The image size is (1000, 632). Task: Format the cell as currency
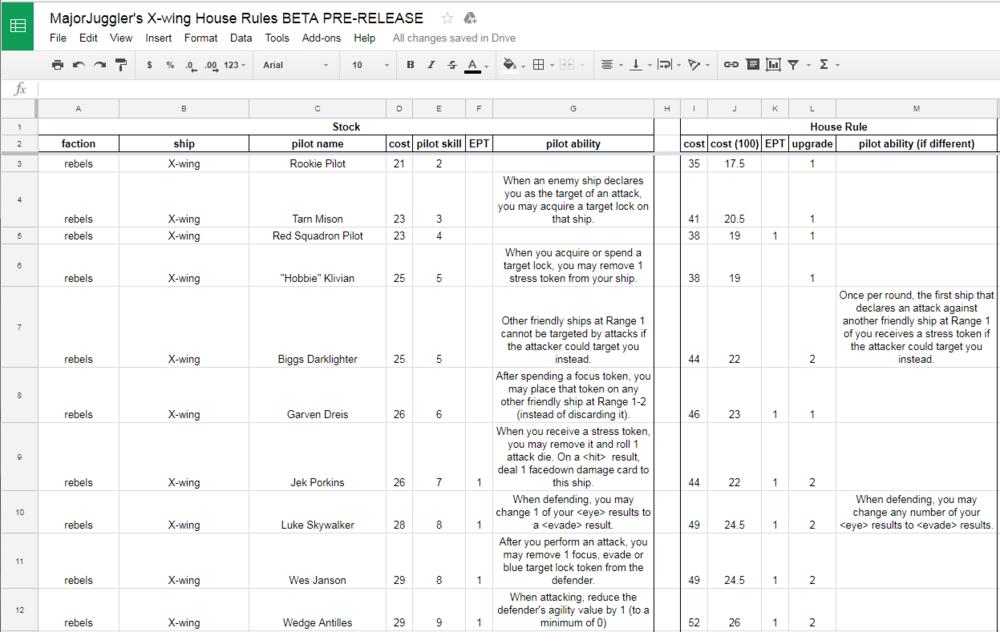pyautogui.click(x=149, y=65)
